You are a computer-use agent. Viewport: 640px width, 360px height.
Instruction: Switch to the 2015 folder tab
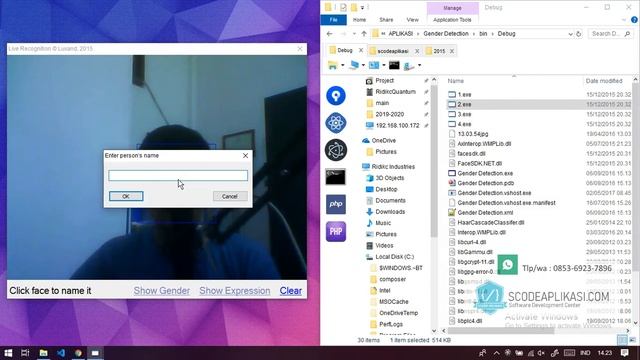coord(439,51)
